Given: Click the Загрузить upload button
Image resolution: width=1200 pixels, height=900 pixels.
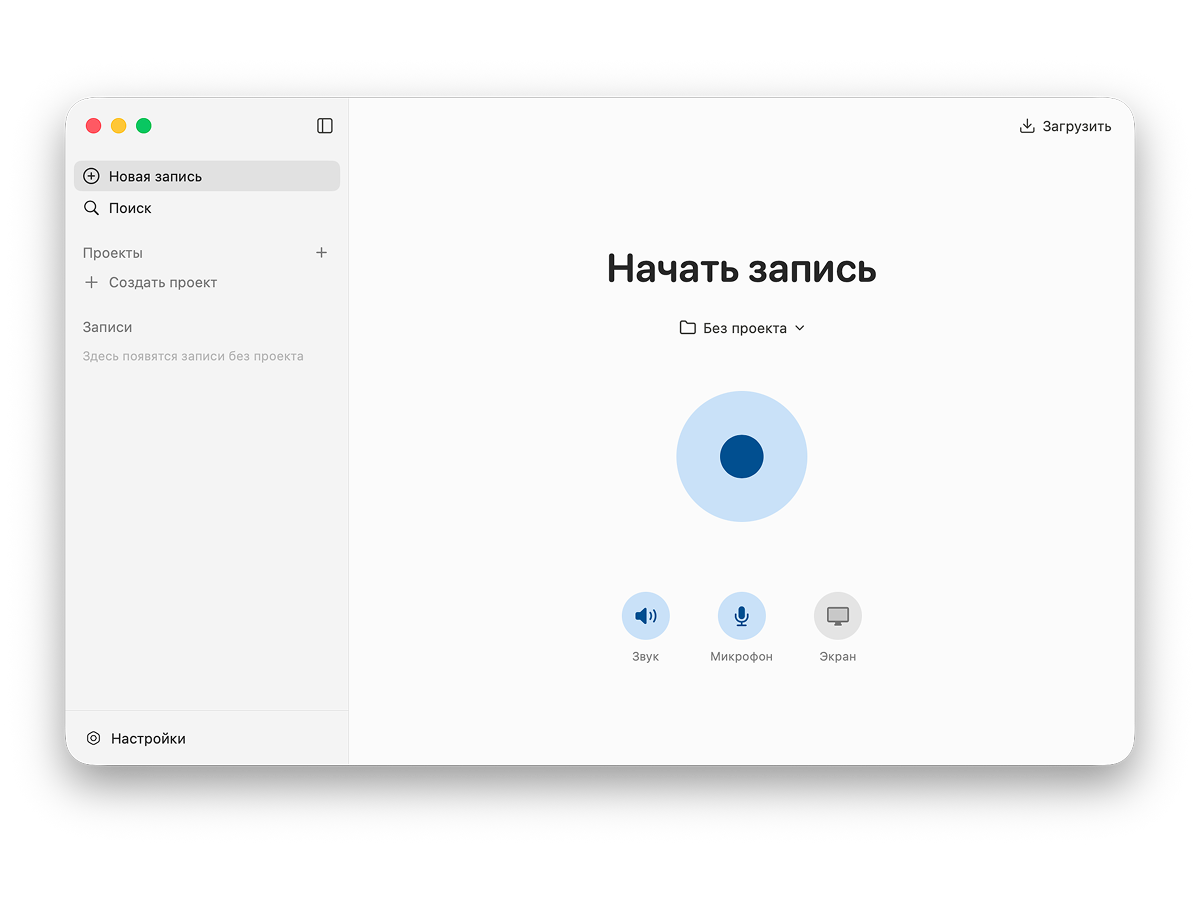Looking at the screenshot, I should coord(1065,126).
